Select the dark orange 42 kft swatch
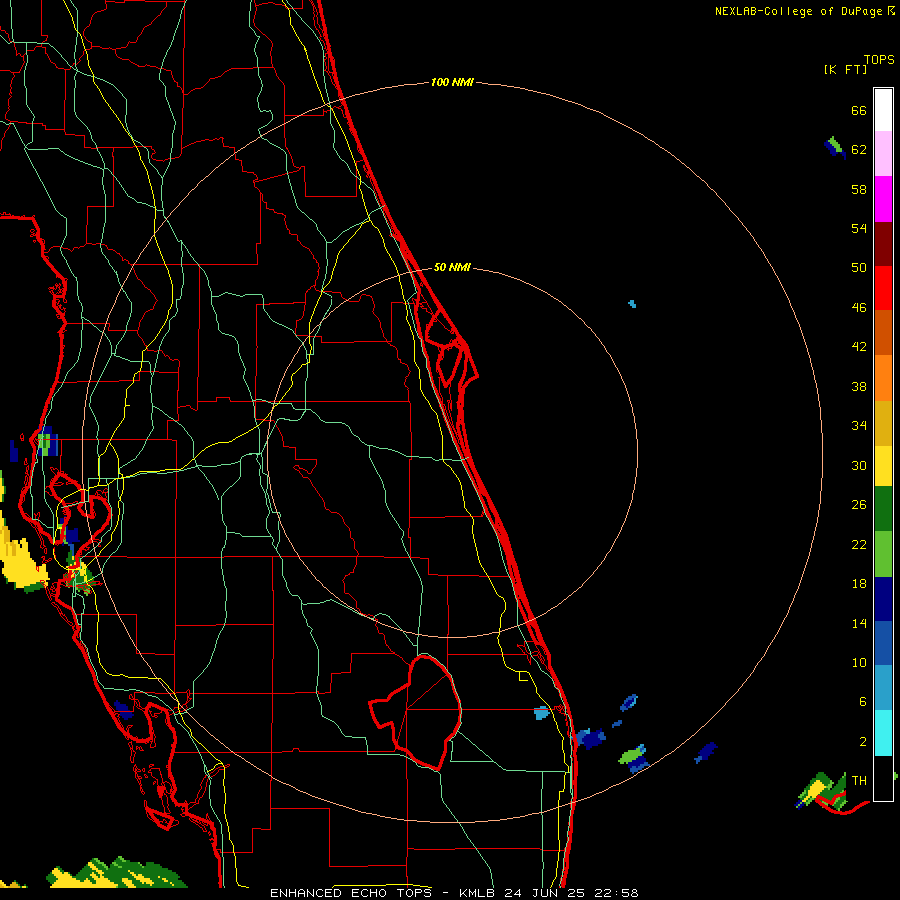Image resolution: width=900 pixels, height=900 pixels. point(883,332)
